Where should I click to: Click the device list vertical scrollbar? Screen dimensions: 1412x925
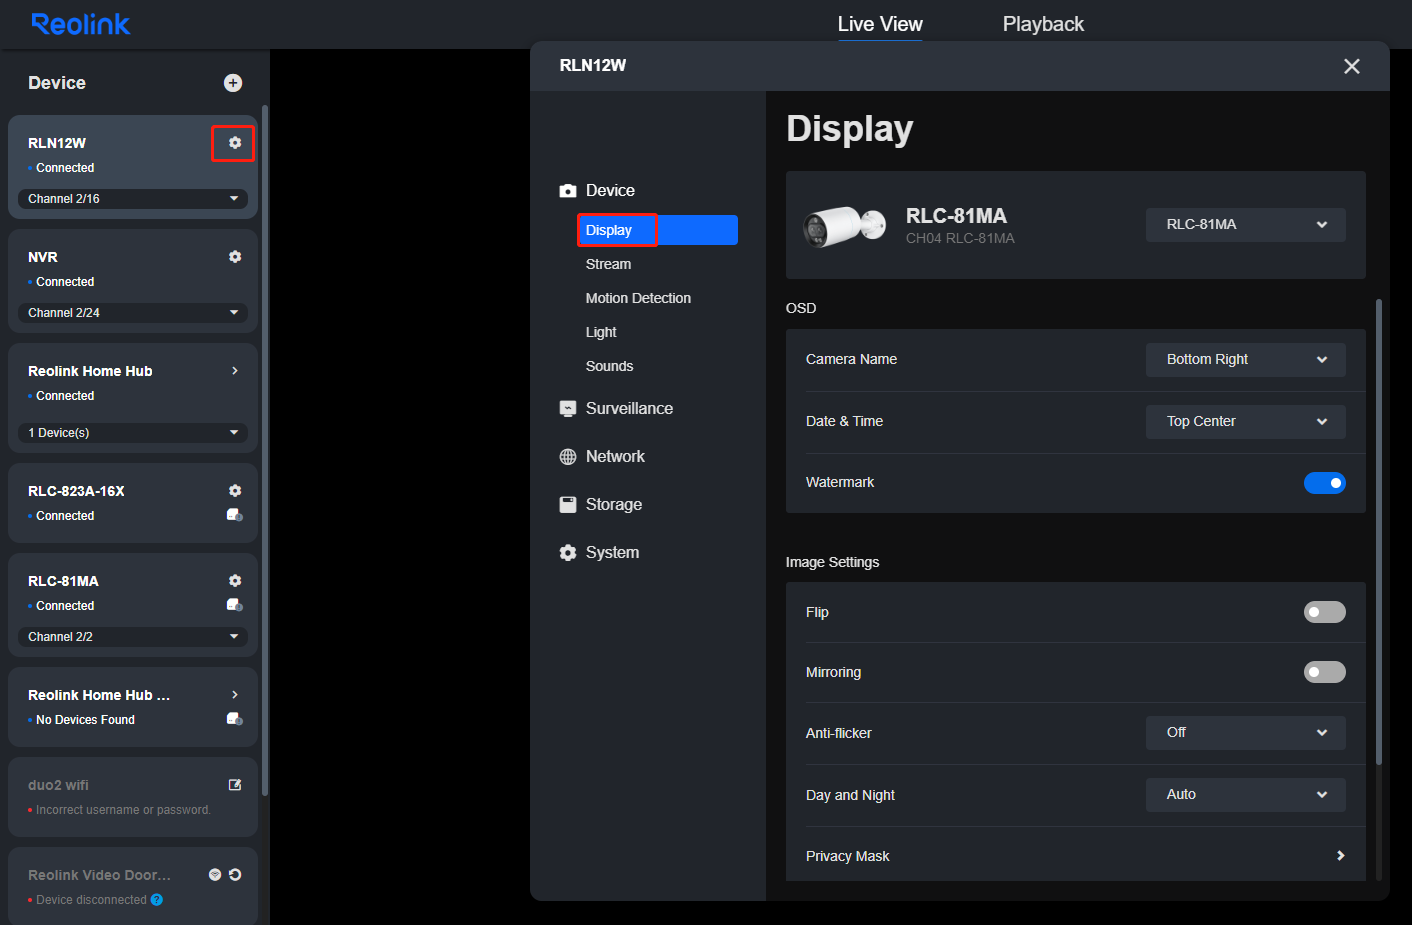pyautogui.click(x=265, y=450)
